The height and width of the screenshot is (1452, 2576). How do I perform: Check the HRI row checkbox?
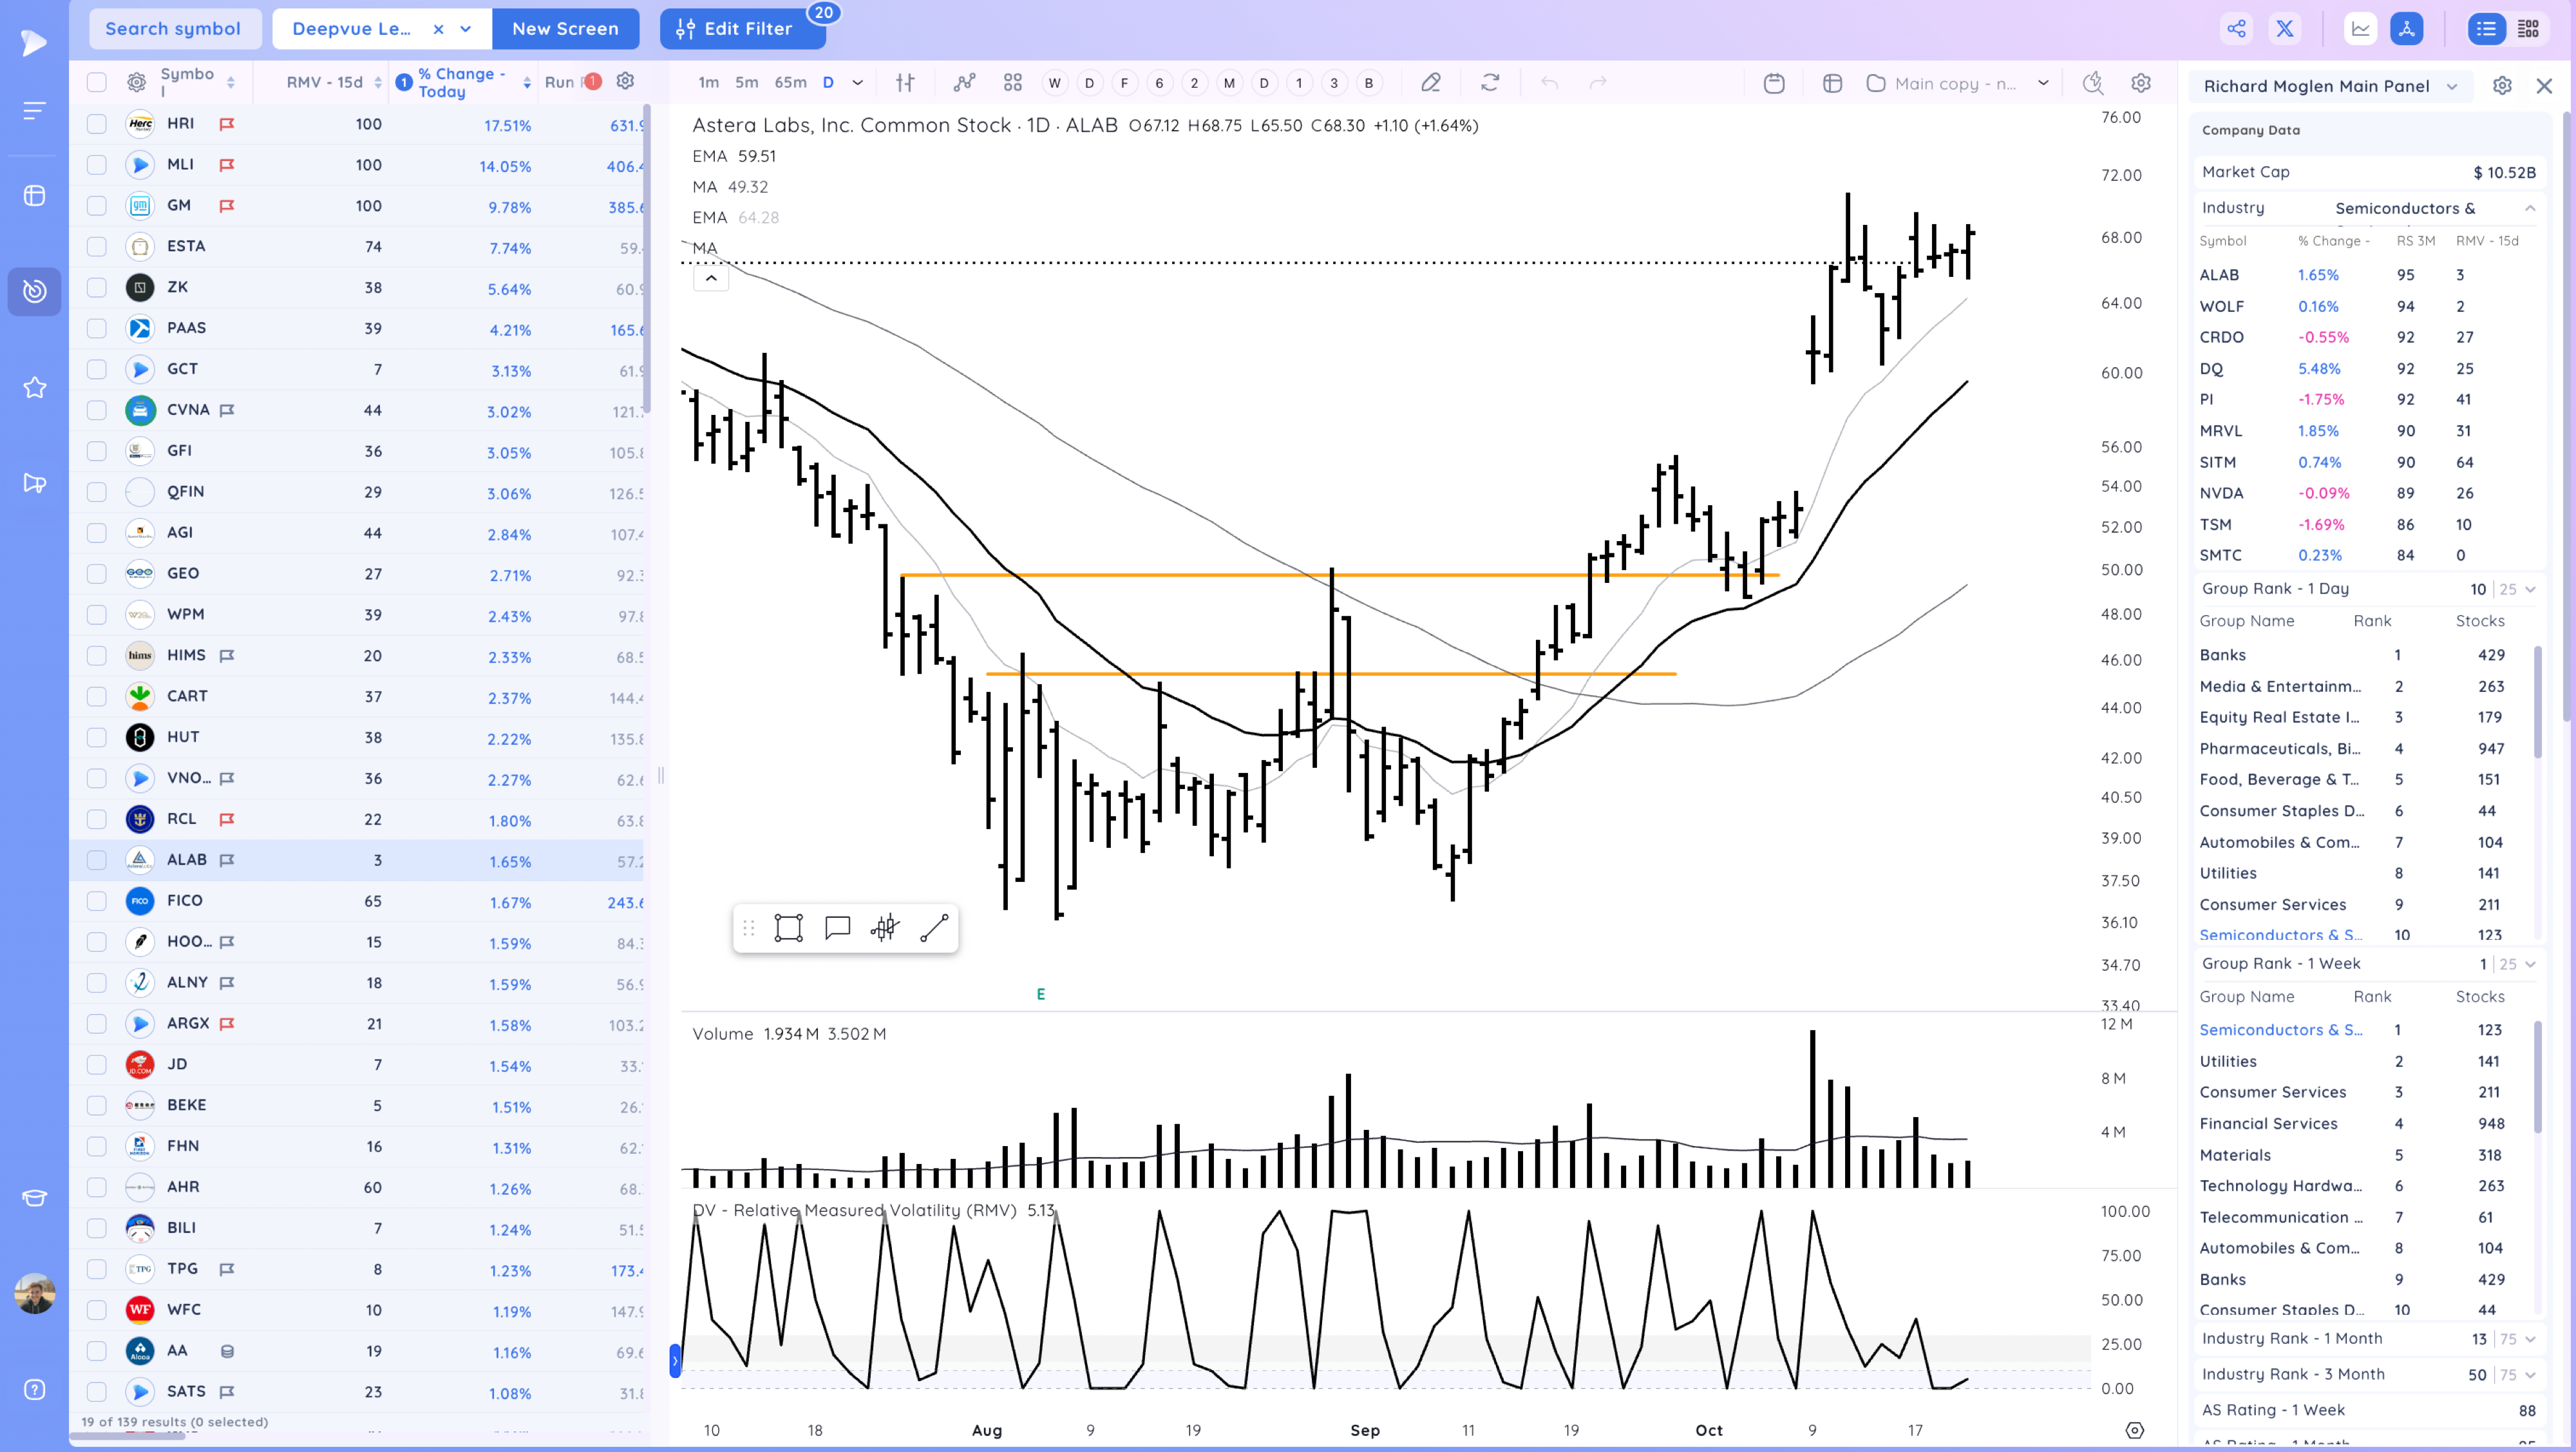click(96, 124)
